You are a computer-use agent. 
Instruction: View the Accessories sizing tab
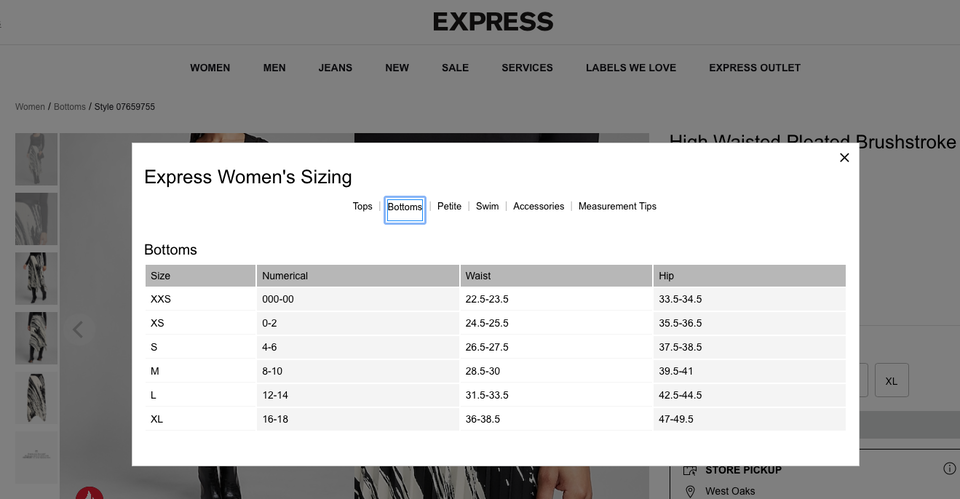coord(538,207)
